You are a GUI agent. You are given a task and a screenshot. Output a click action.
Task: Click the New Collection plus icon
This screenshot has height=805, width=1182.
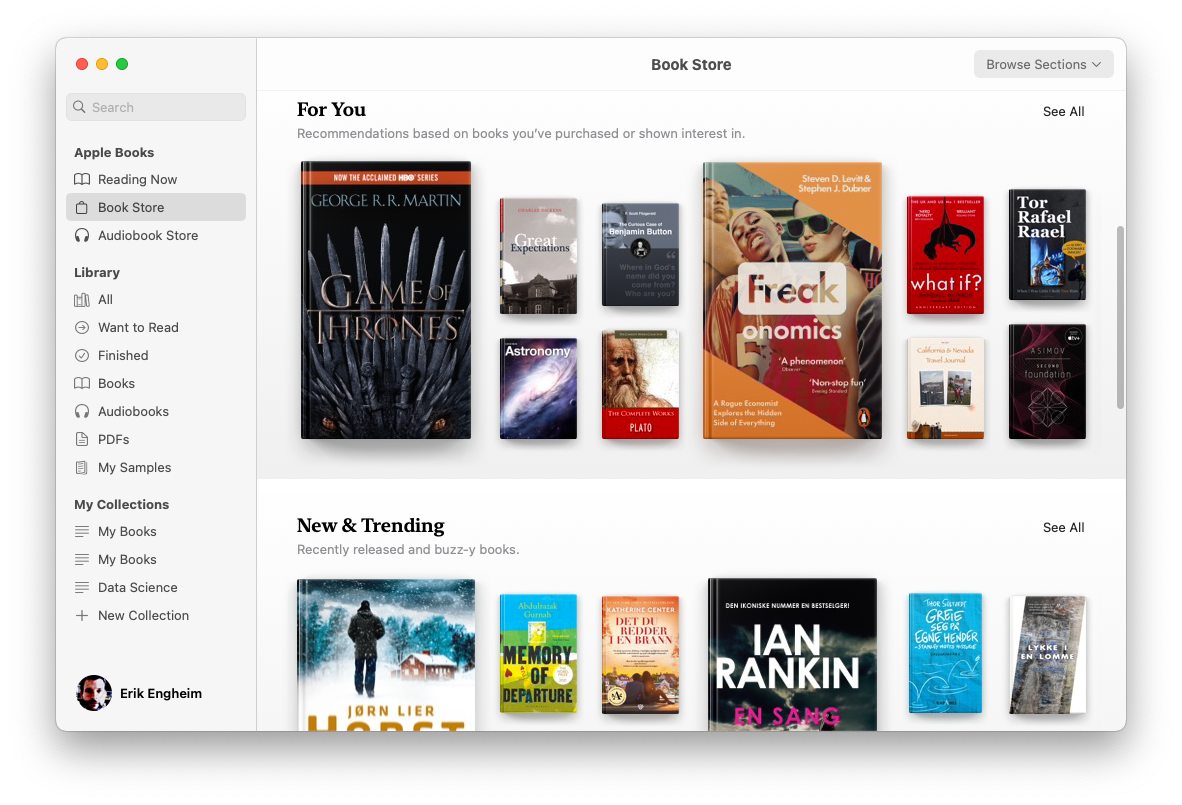[81, 615]
